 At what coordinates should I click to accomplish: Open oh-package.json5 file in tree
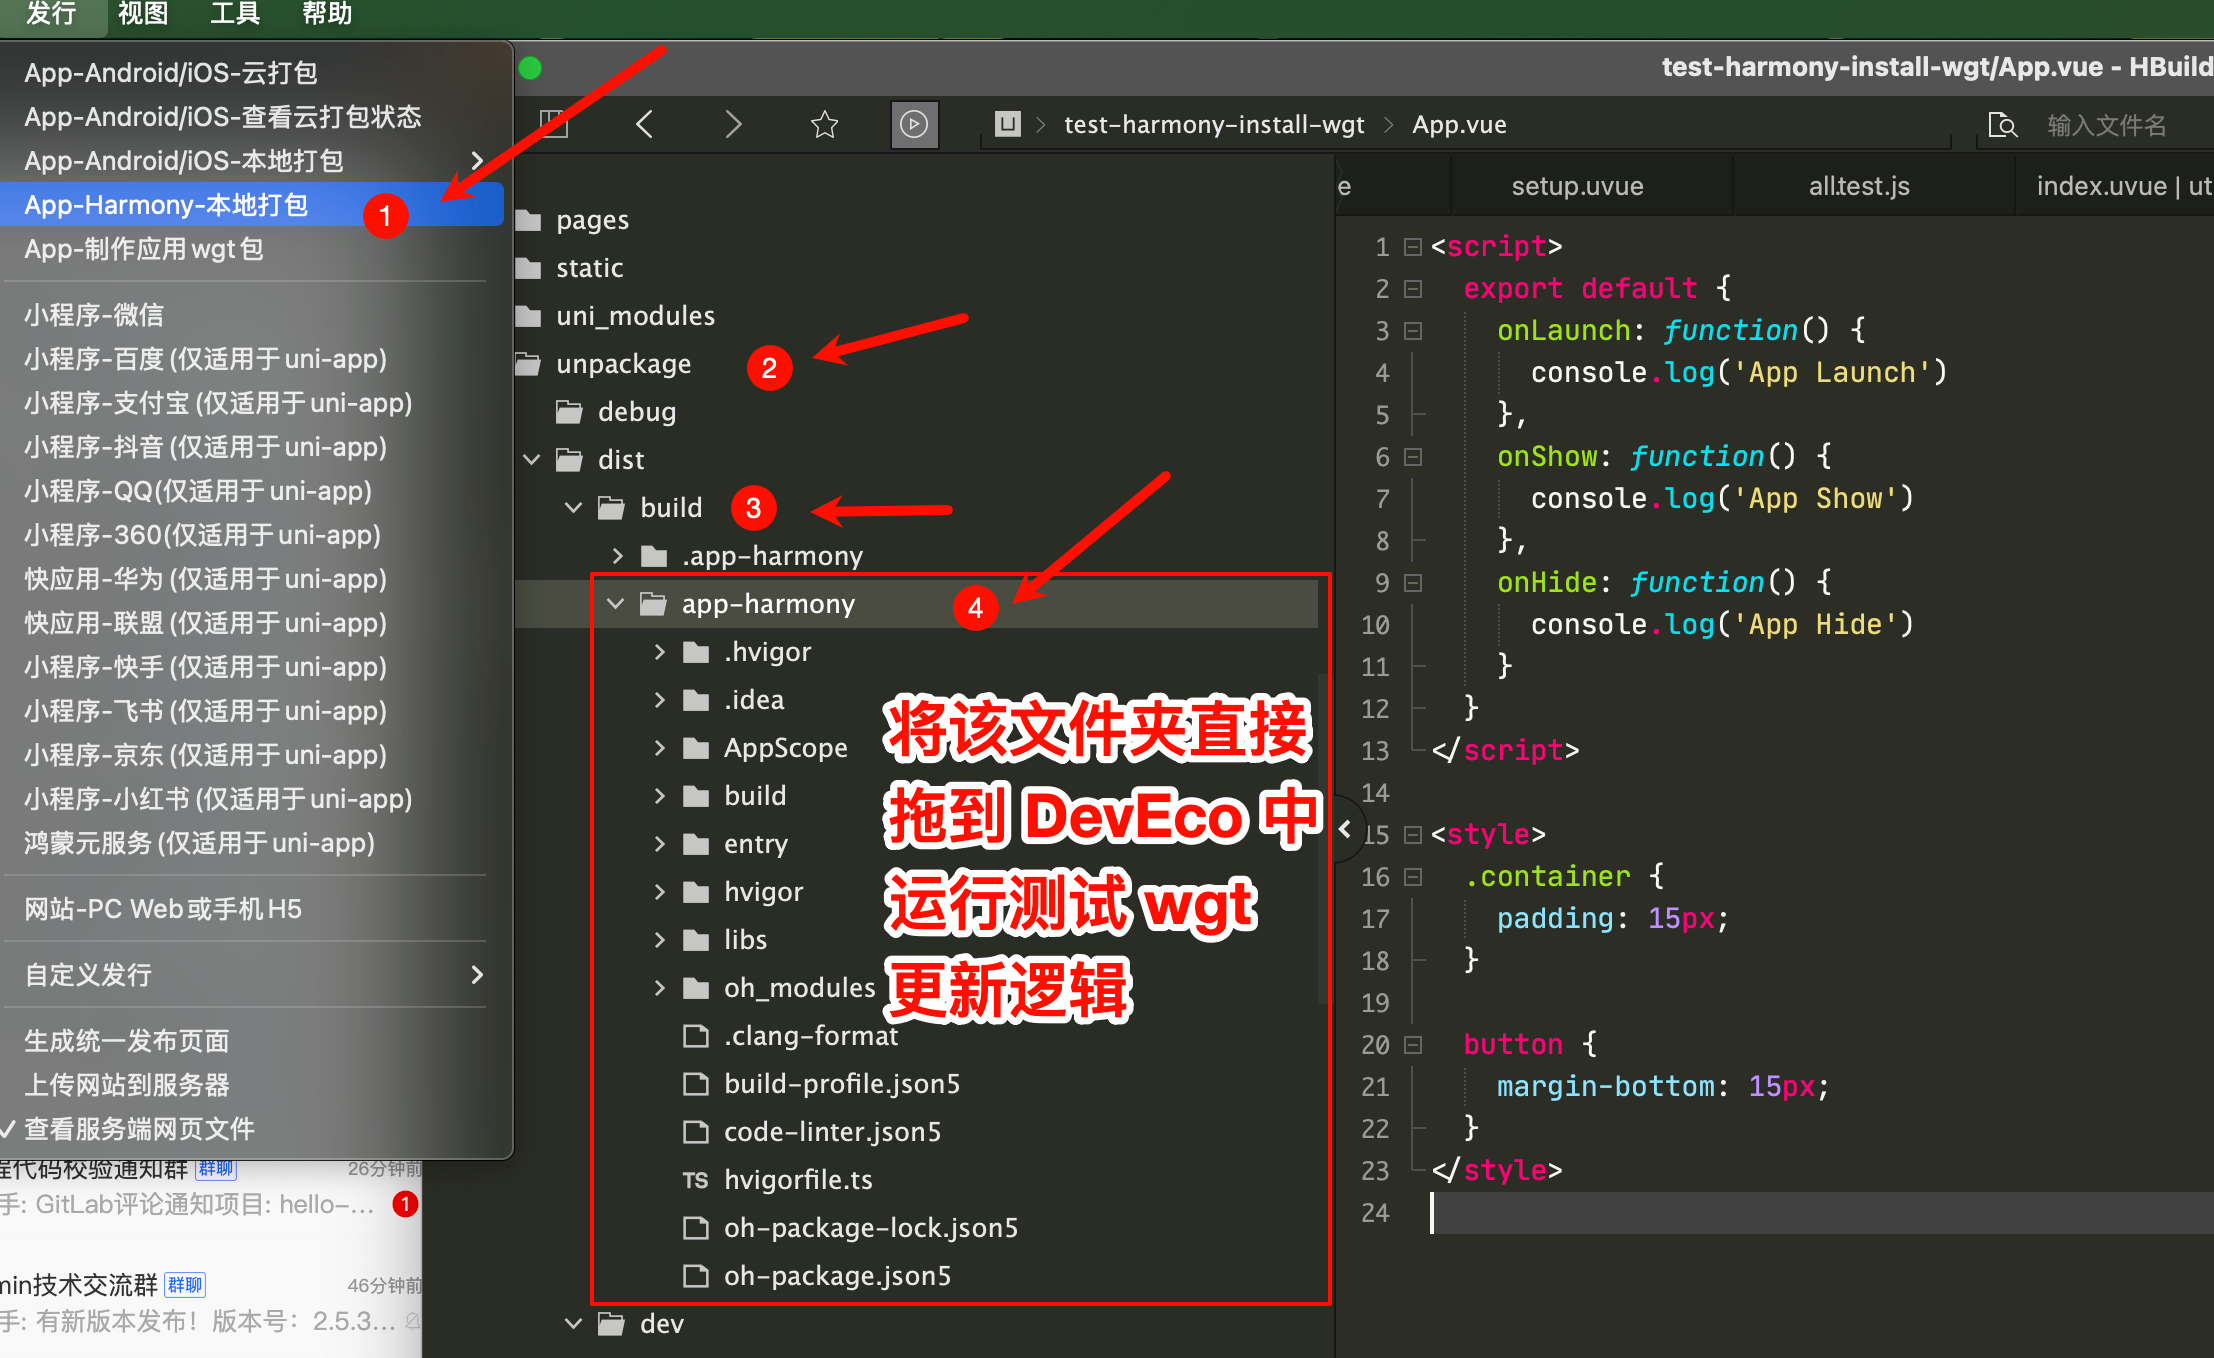tap(837, 1276)
